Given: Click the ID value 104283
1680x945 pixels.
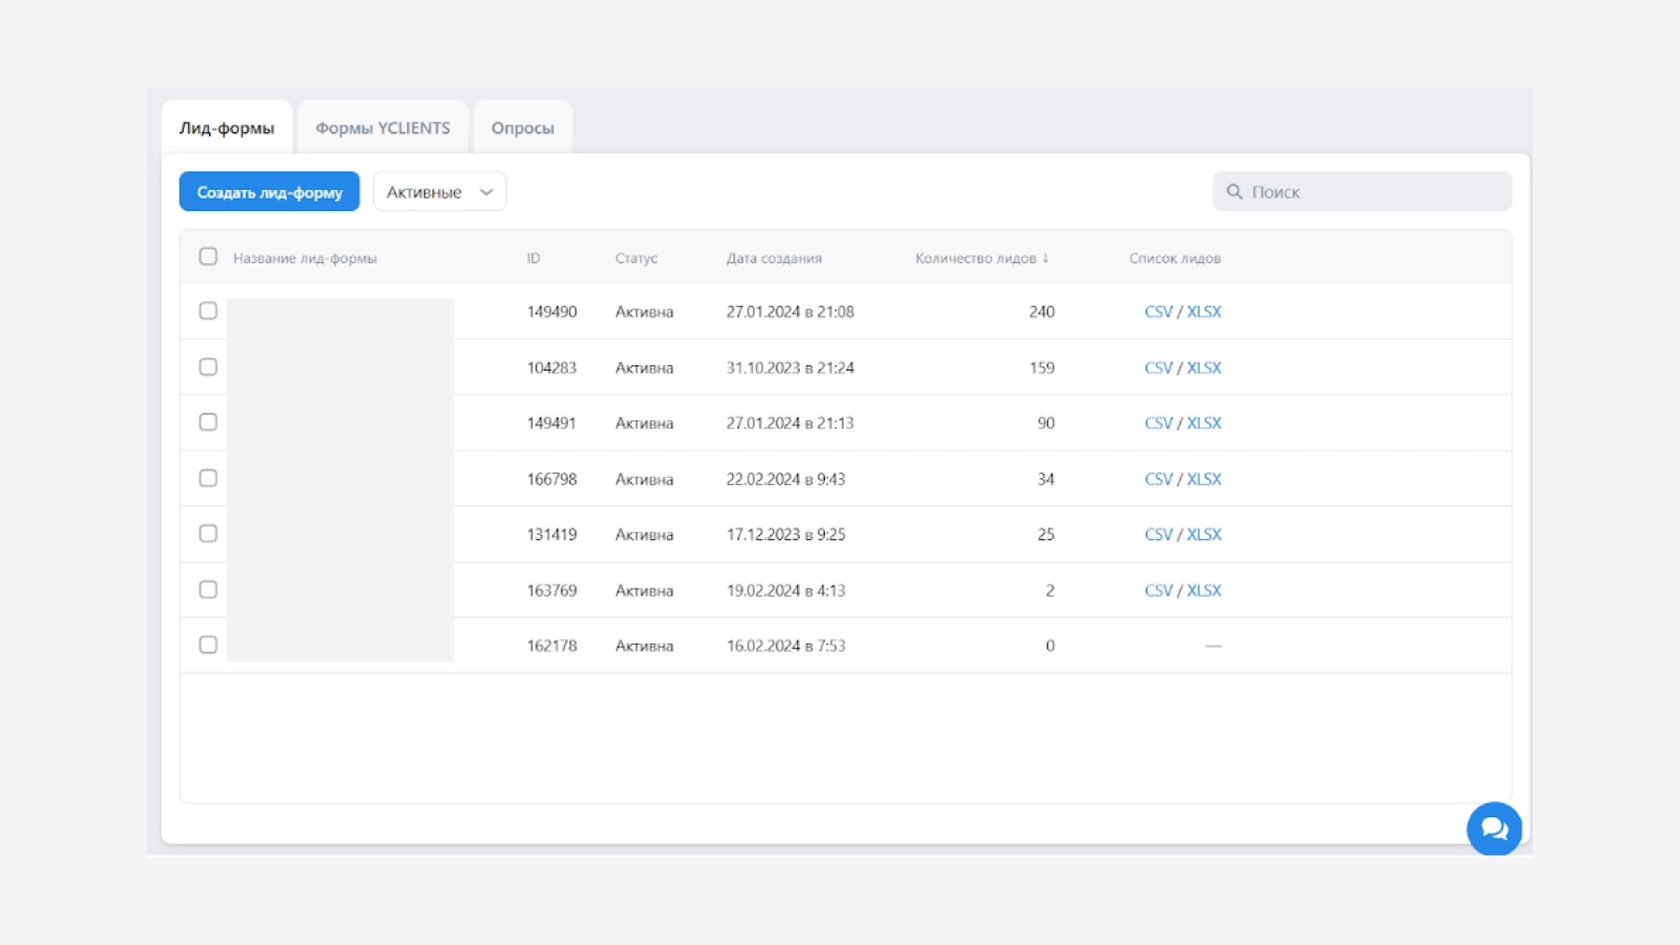Looking at the screenshot, I should [x=552, y=368].
